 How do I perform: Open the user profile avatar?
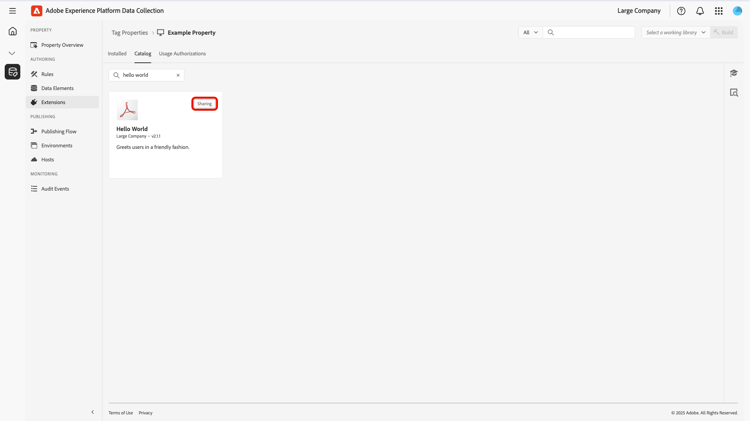point(737,11)
